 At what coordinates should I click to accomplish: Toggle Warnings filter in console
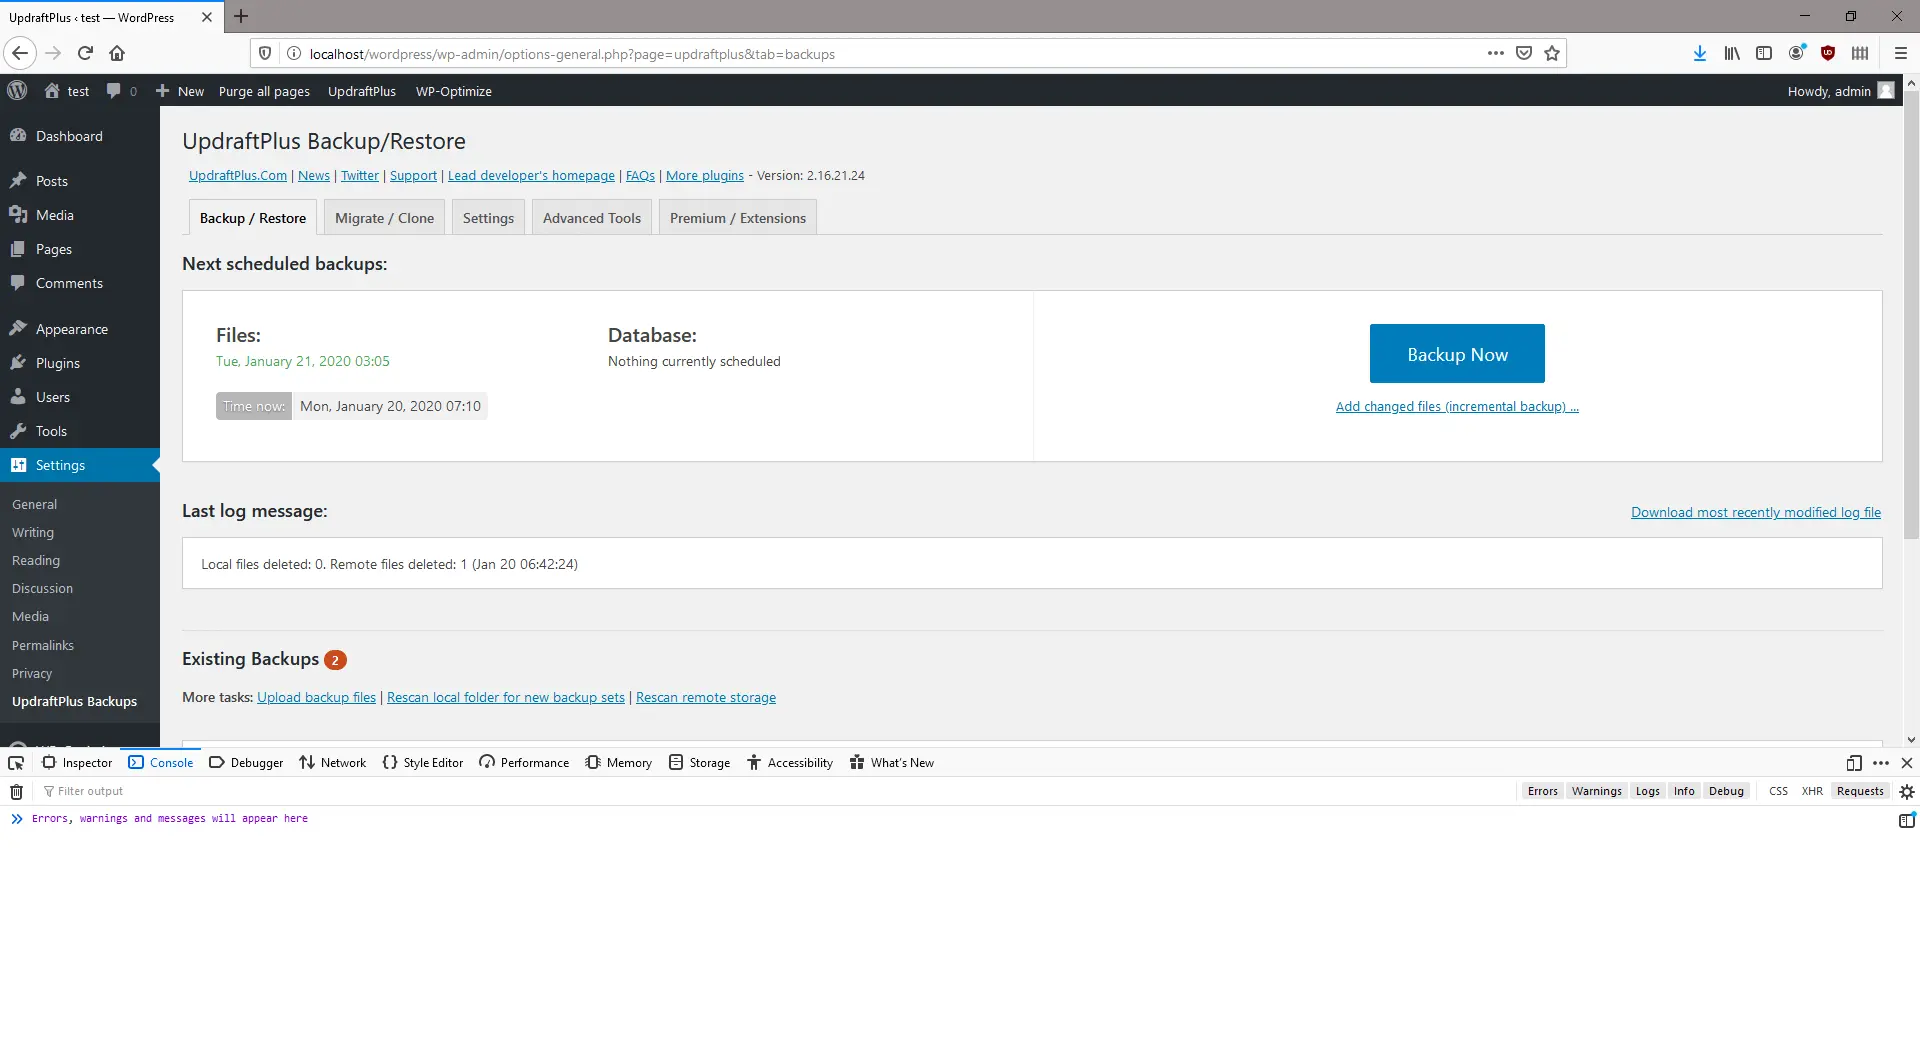point(1597,792)
